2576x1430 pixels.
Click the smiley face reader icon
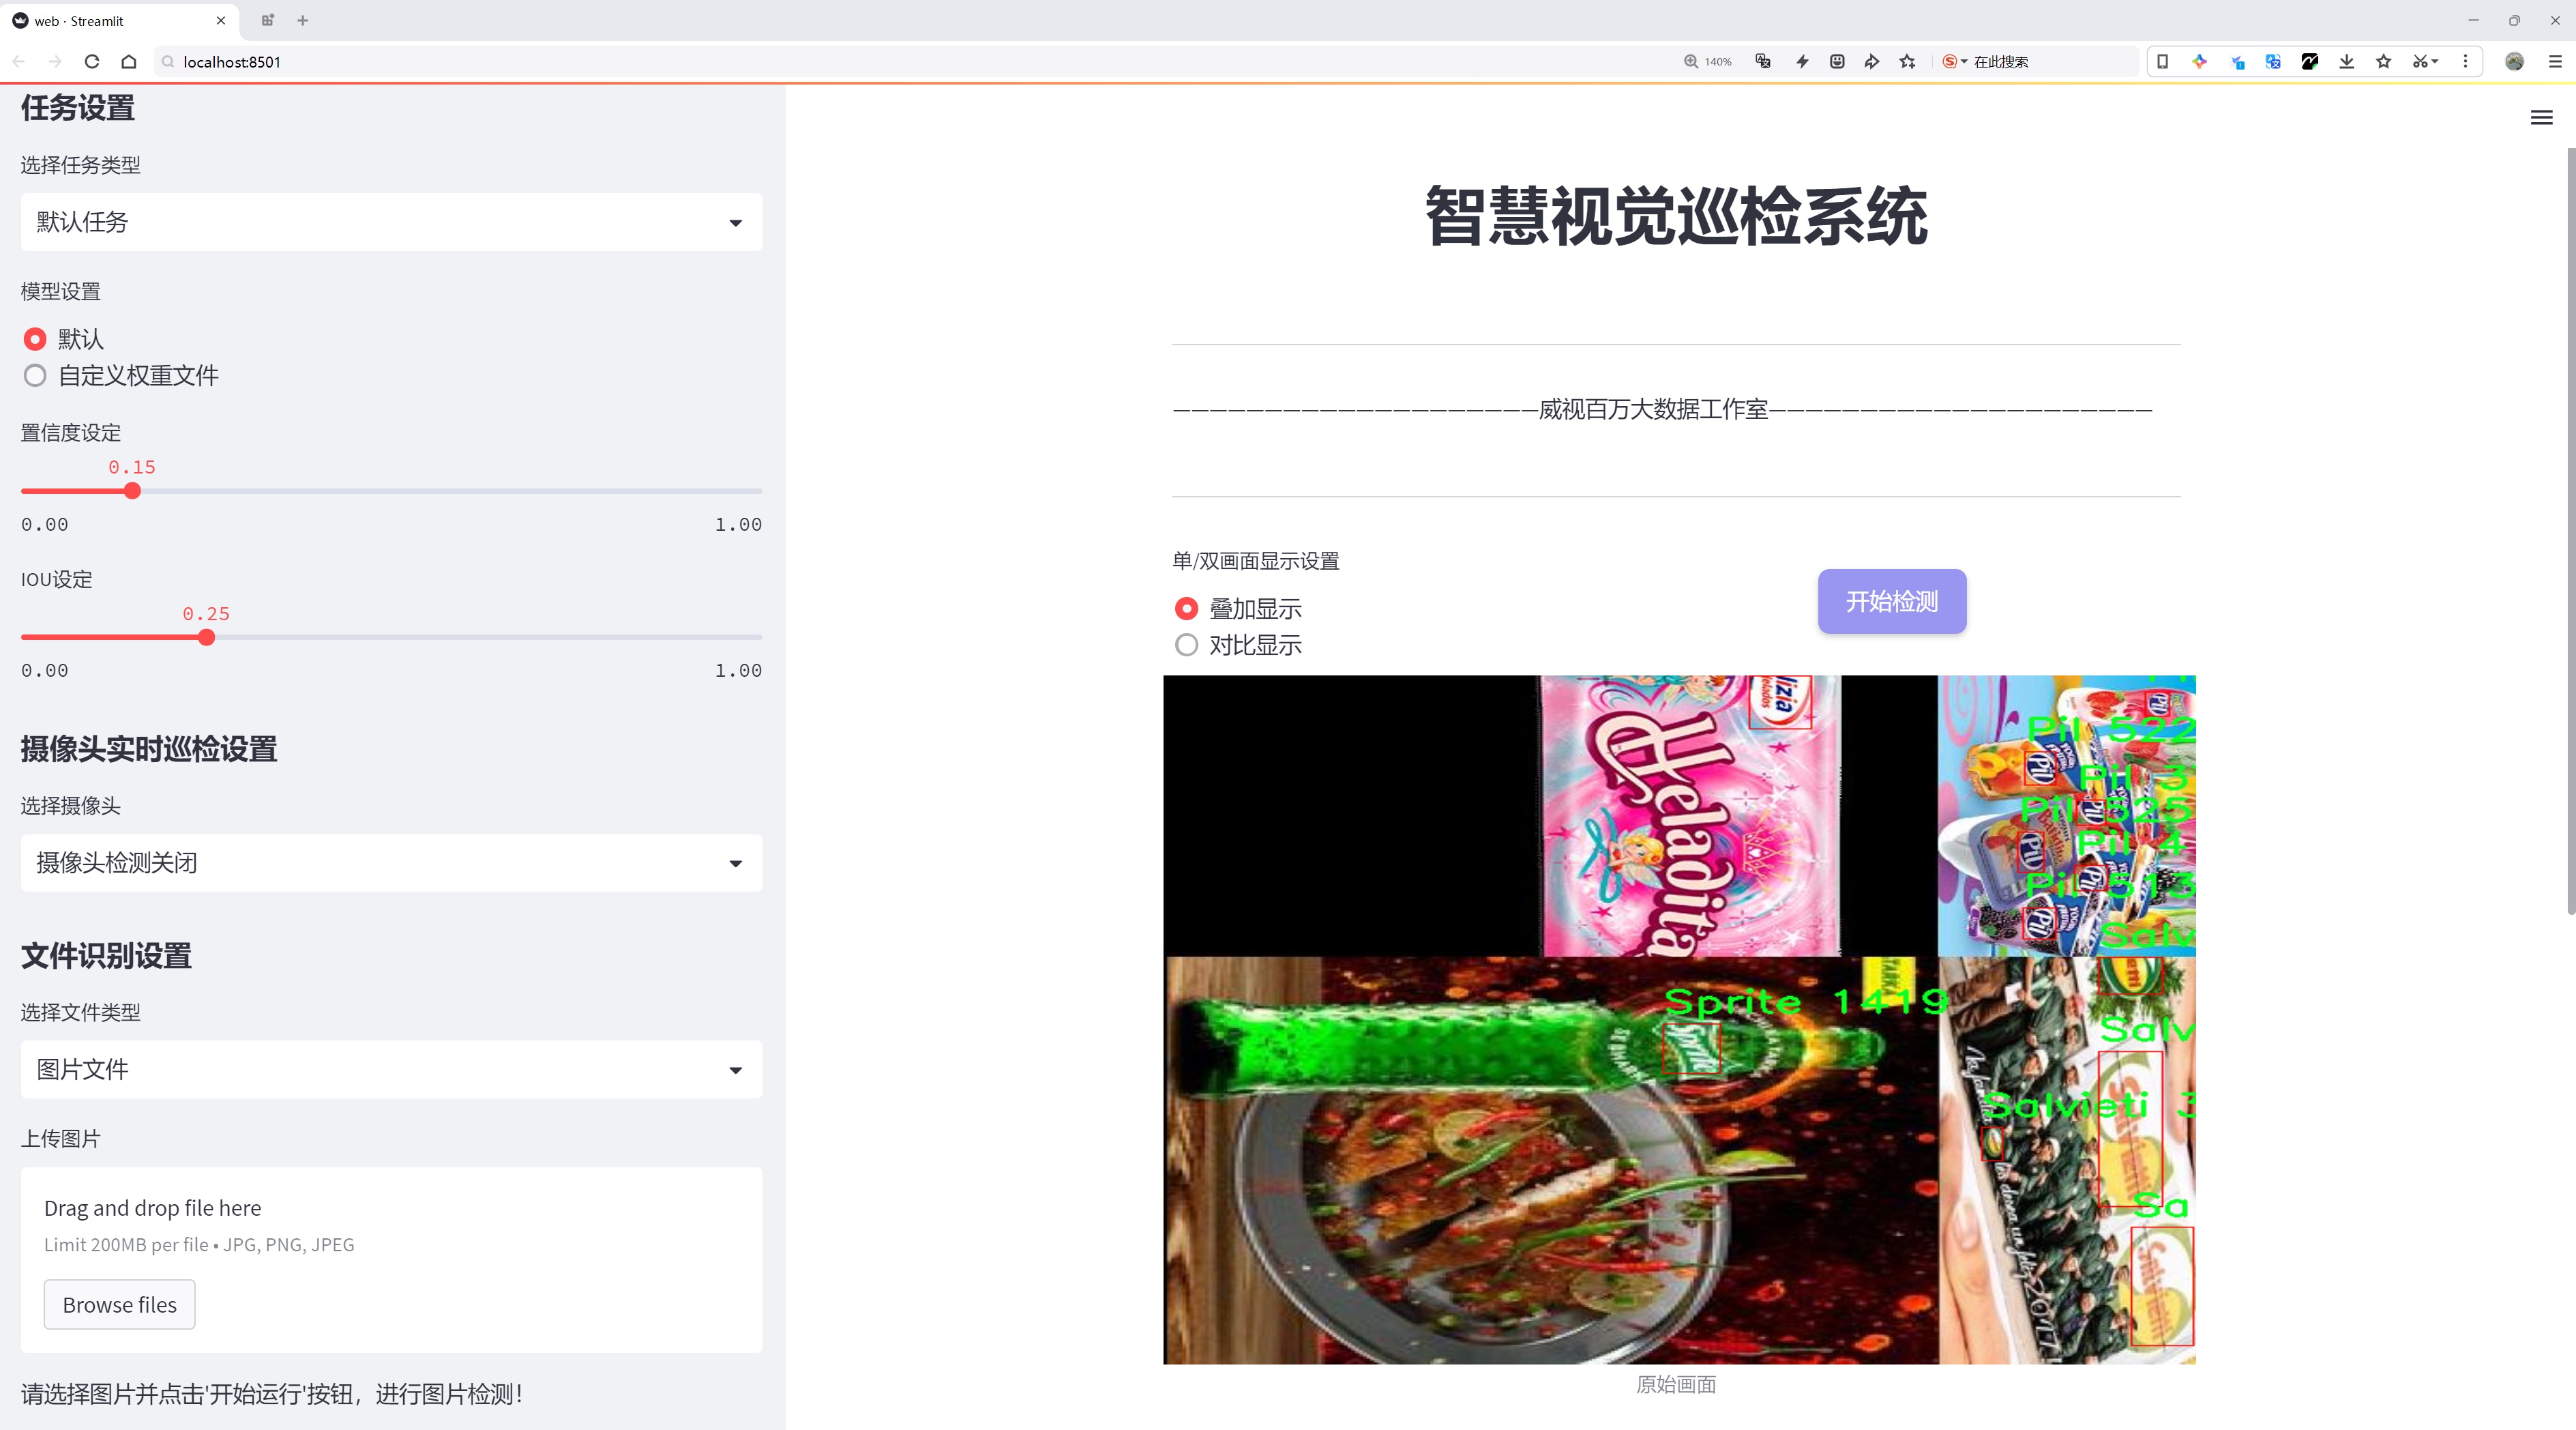tap(1837, 62)
